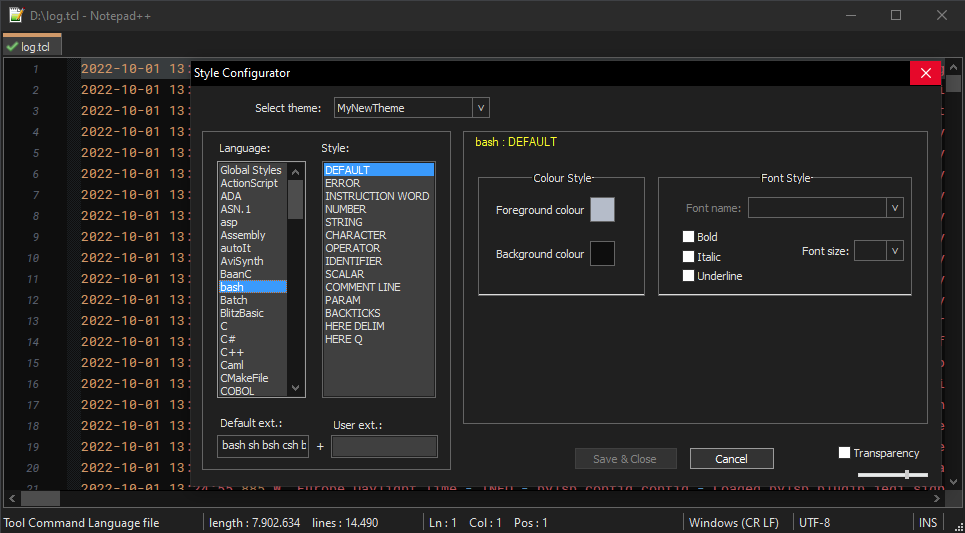Select BlitzBasic language entry
Screen dimensions: 965x533
[251, 313]
